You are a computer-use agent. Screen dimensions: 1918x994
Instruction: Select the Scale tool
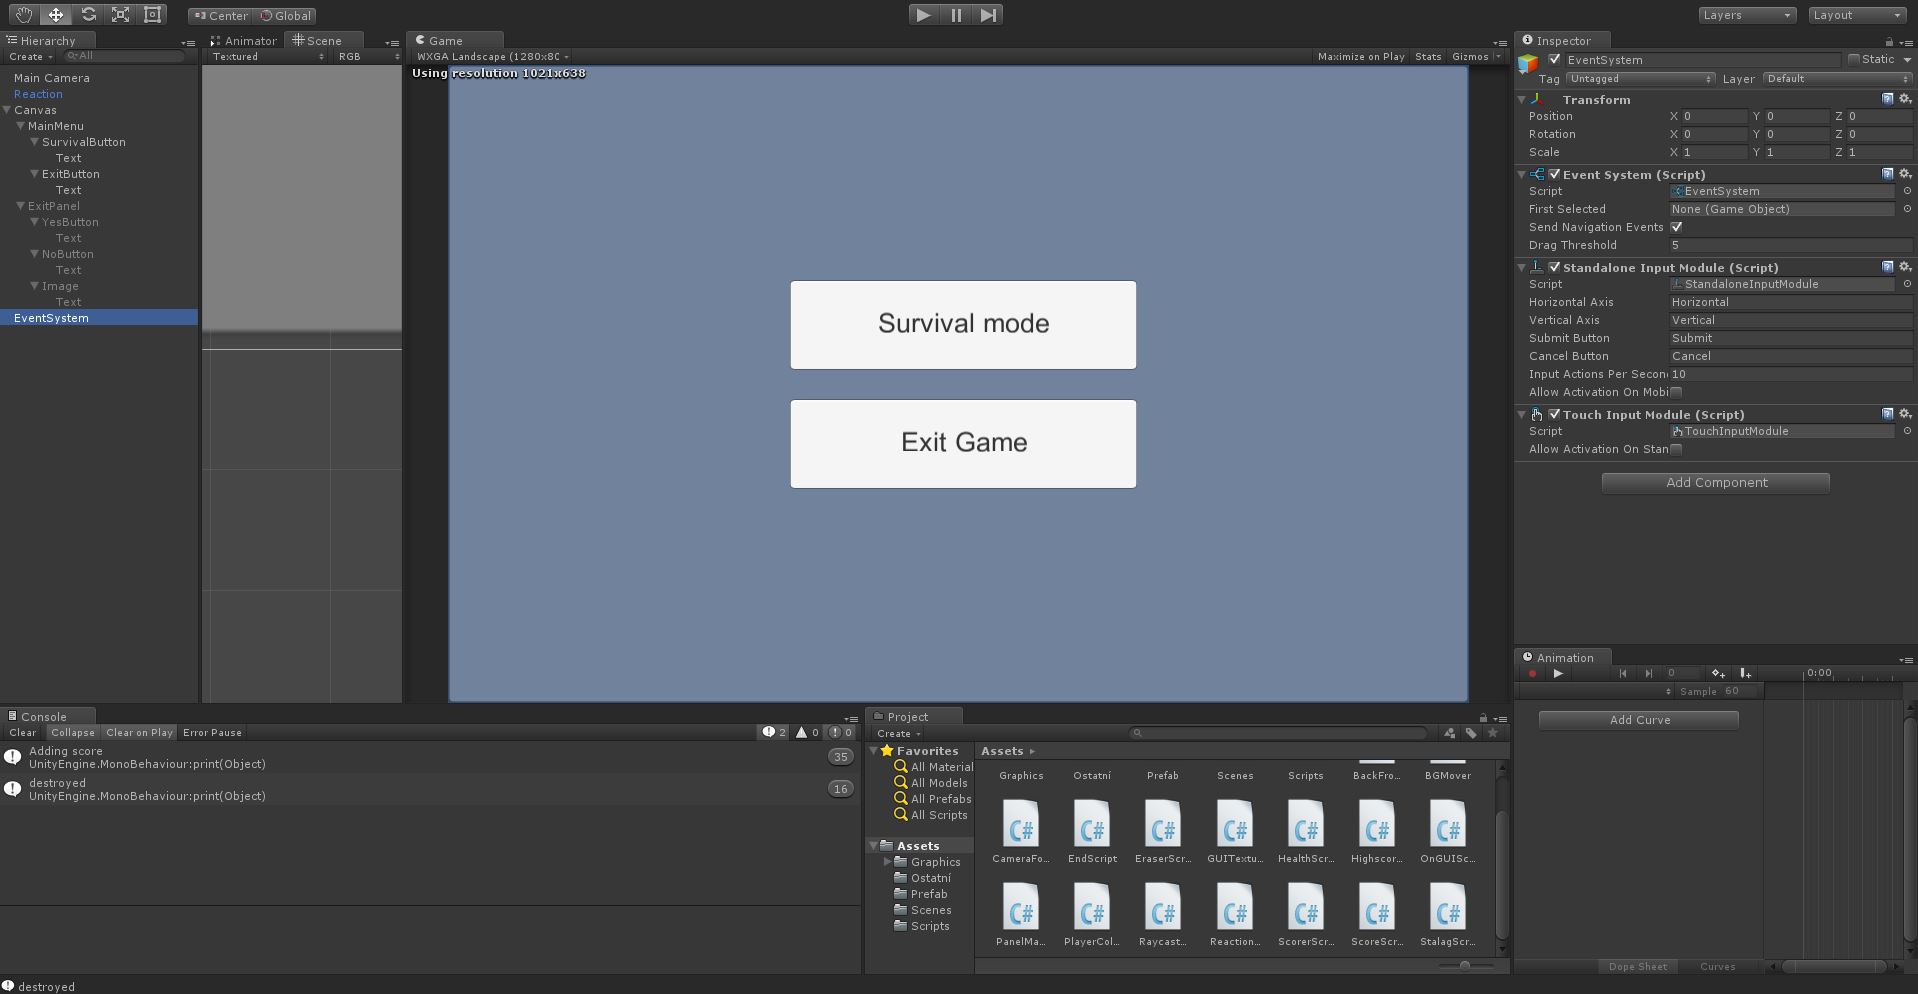(120, 14)
